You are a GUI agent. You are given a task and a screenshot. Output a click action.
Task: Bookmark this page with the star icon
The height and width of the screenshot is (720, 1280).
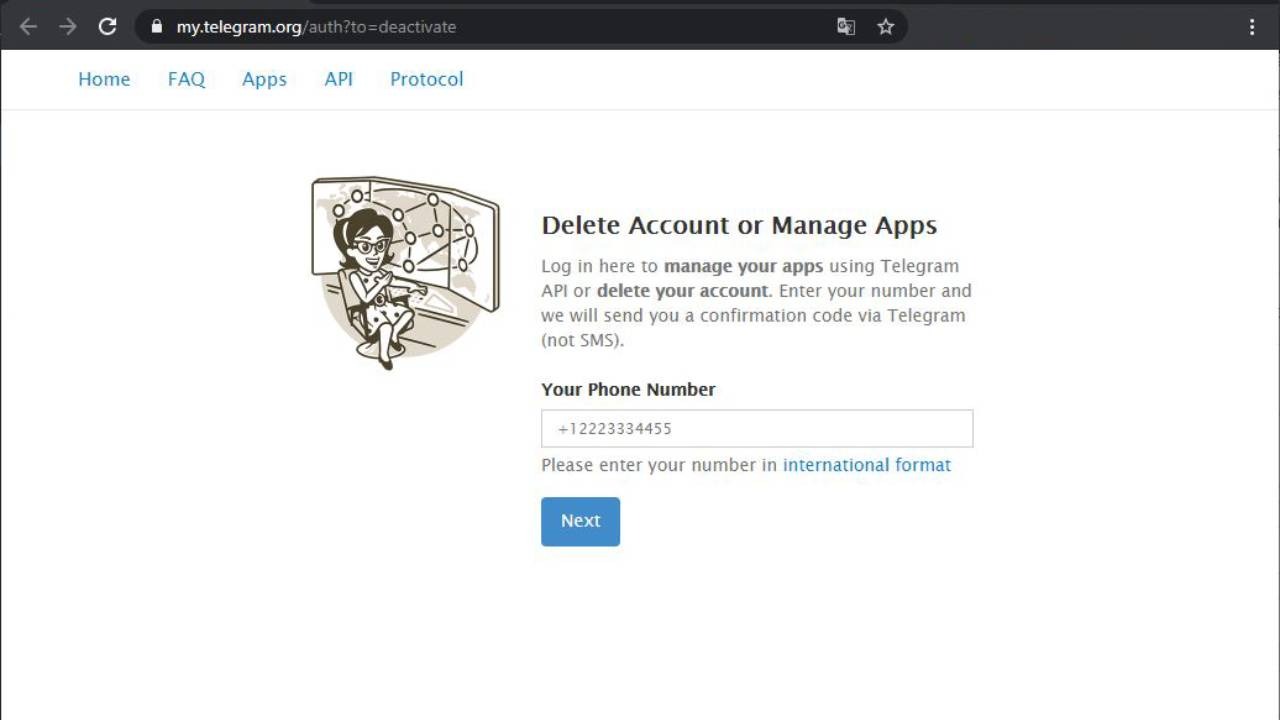885,27
